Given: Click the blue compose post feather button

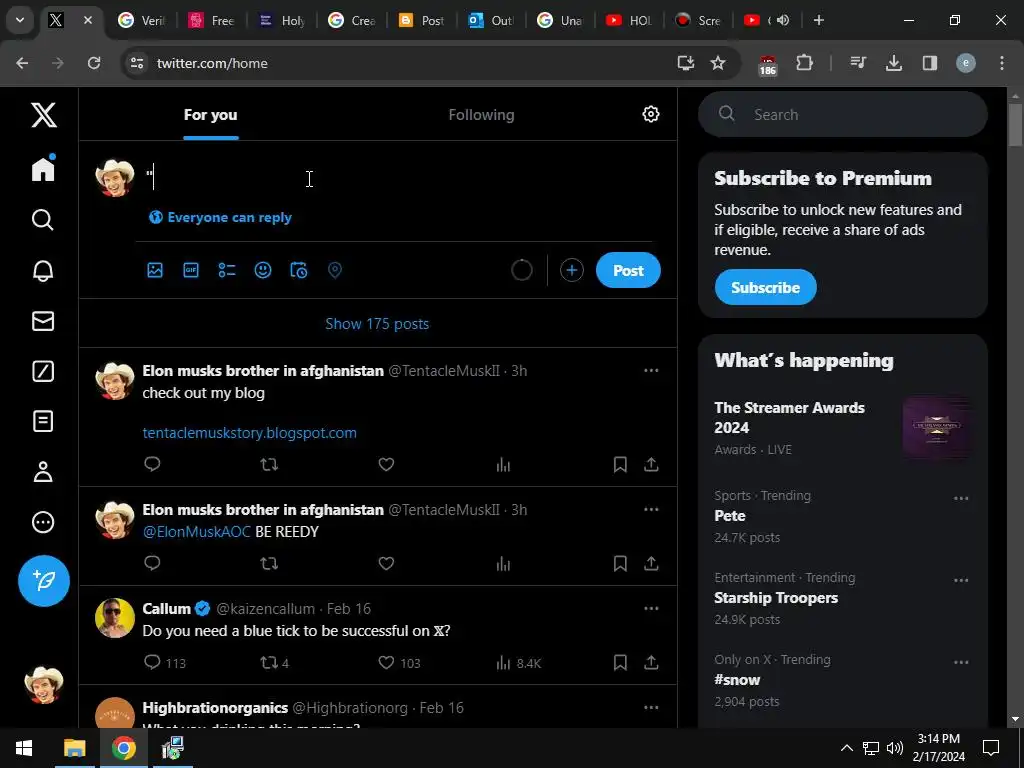Looking at the screenshot, I should (44, 581).
